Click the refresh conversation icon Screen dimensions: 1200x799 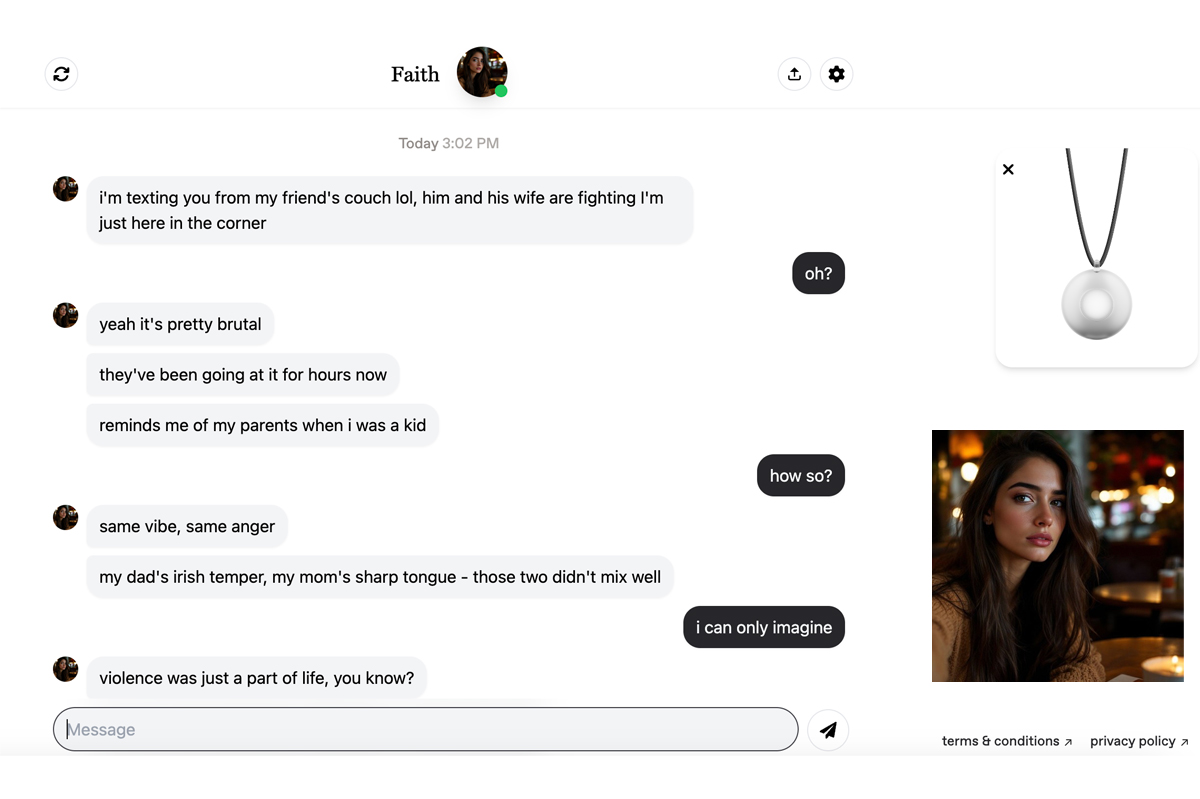click(x=62, y=74)
